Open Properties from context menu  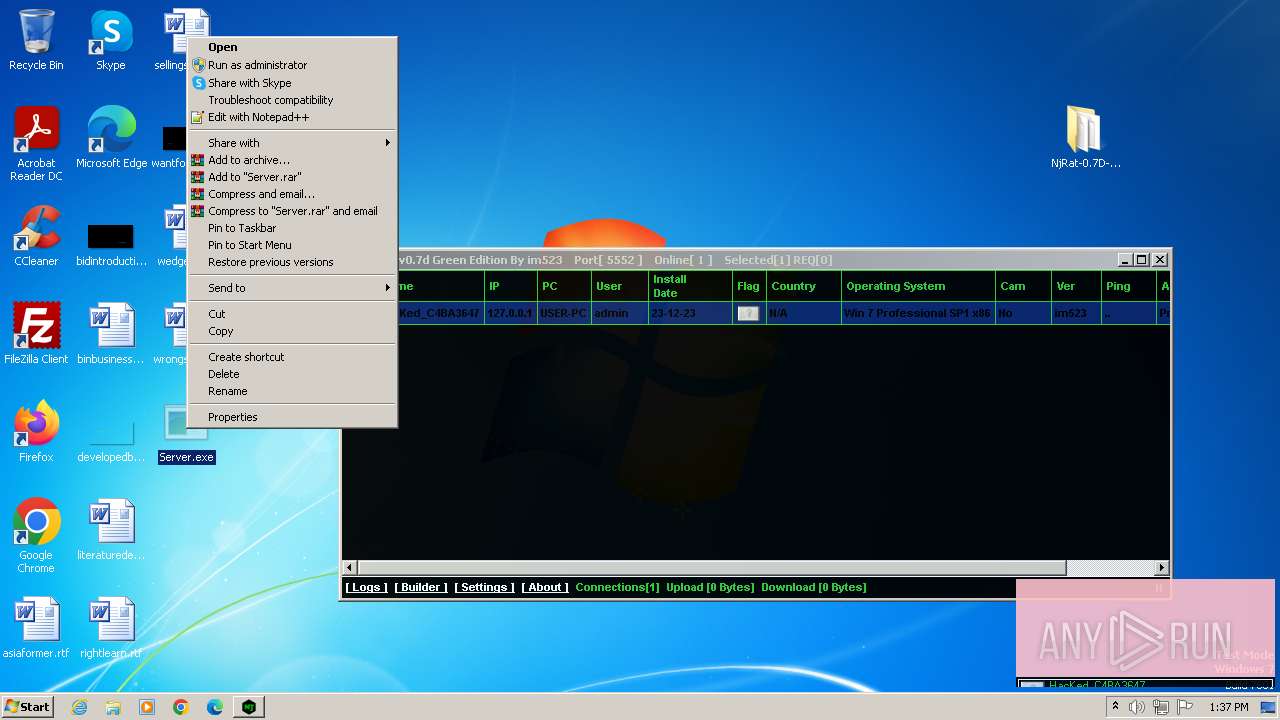click(293, 417)
